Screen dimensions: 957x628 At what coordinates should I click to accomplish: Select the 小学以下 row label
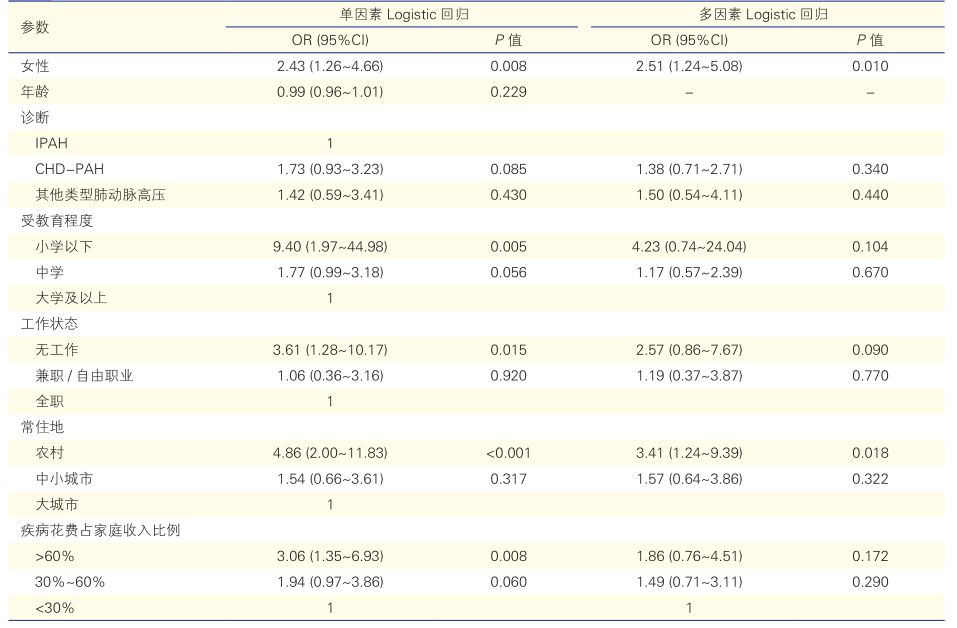point(63,246)
